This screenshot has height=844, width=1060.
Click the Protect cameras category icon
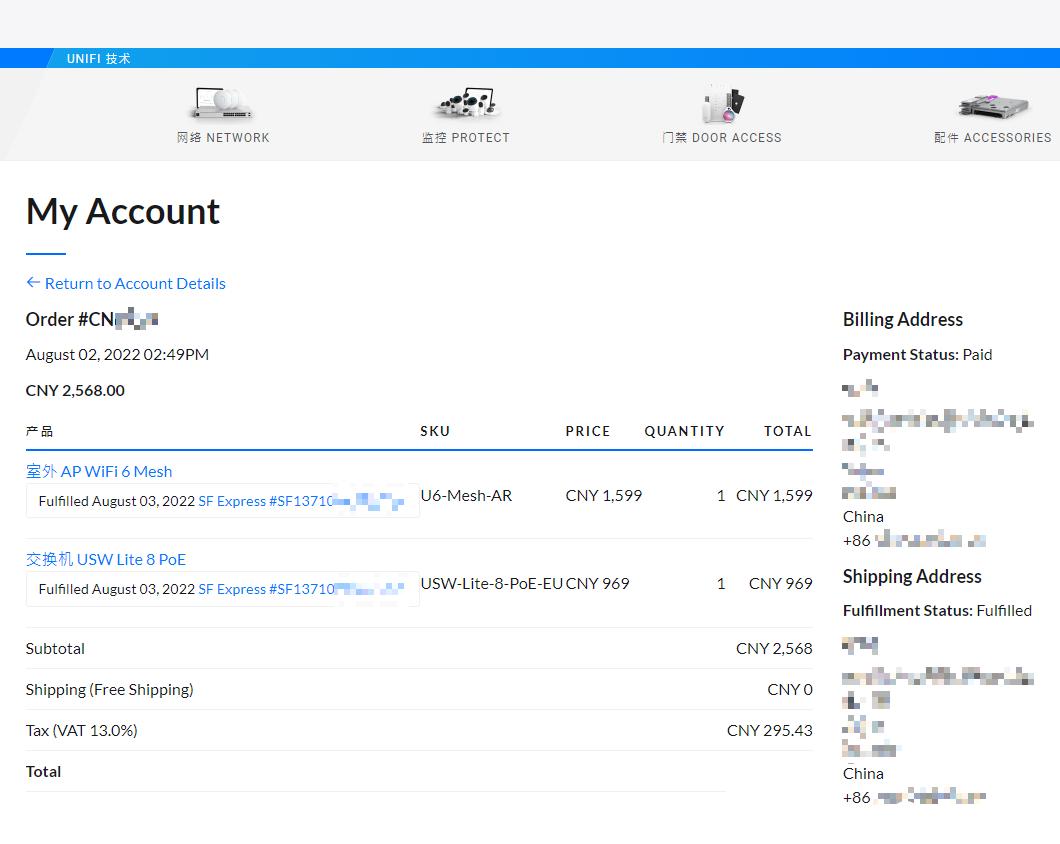465,104
